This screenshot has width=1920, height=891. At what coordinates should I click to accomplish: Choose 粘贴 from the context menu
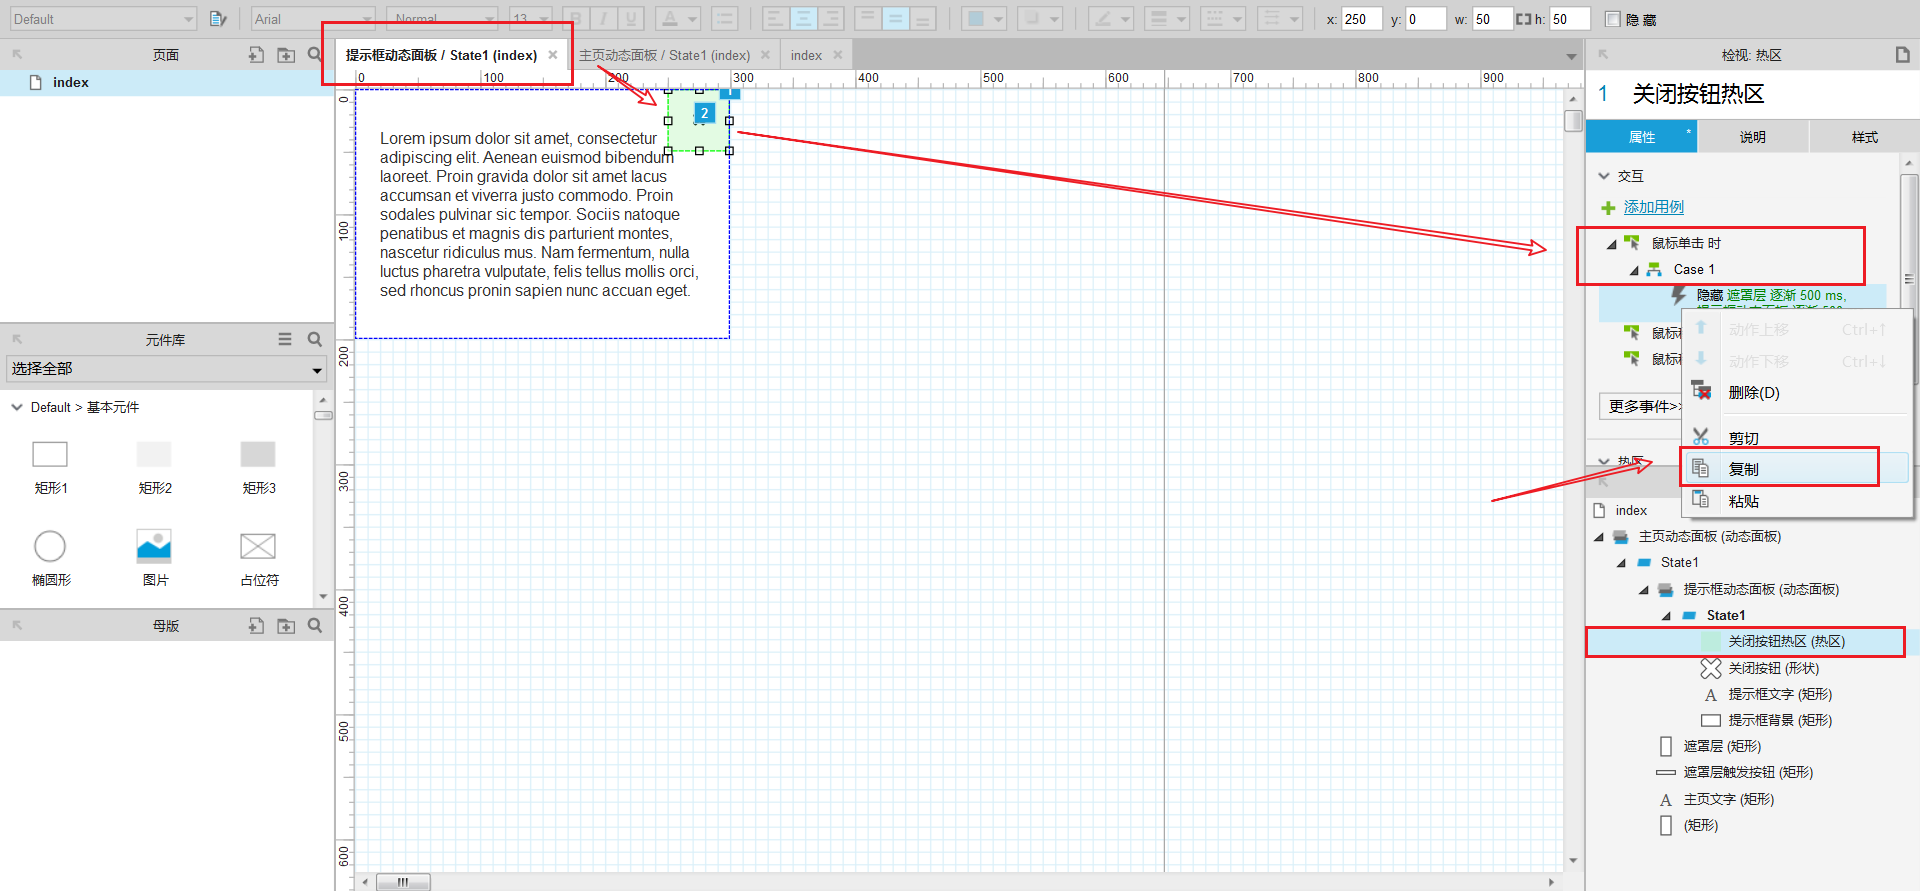point(1798,501)
